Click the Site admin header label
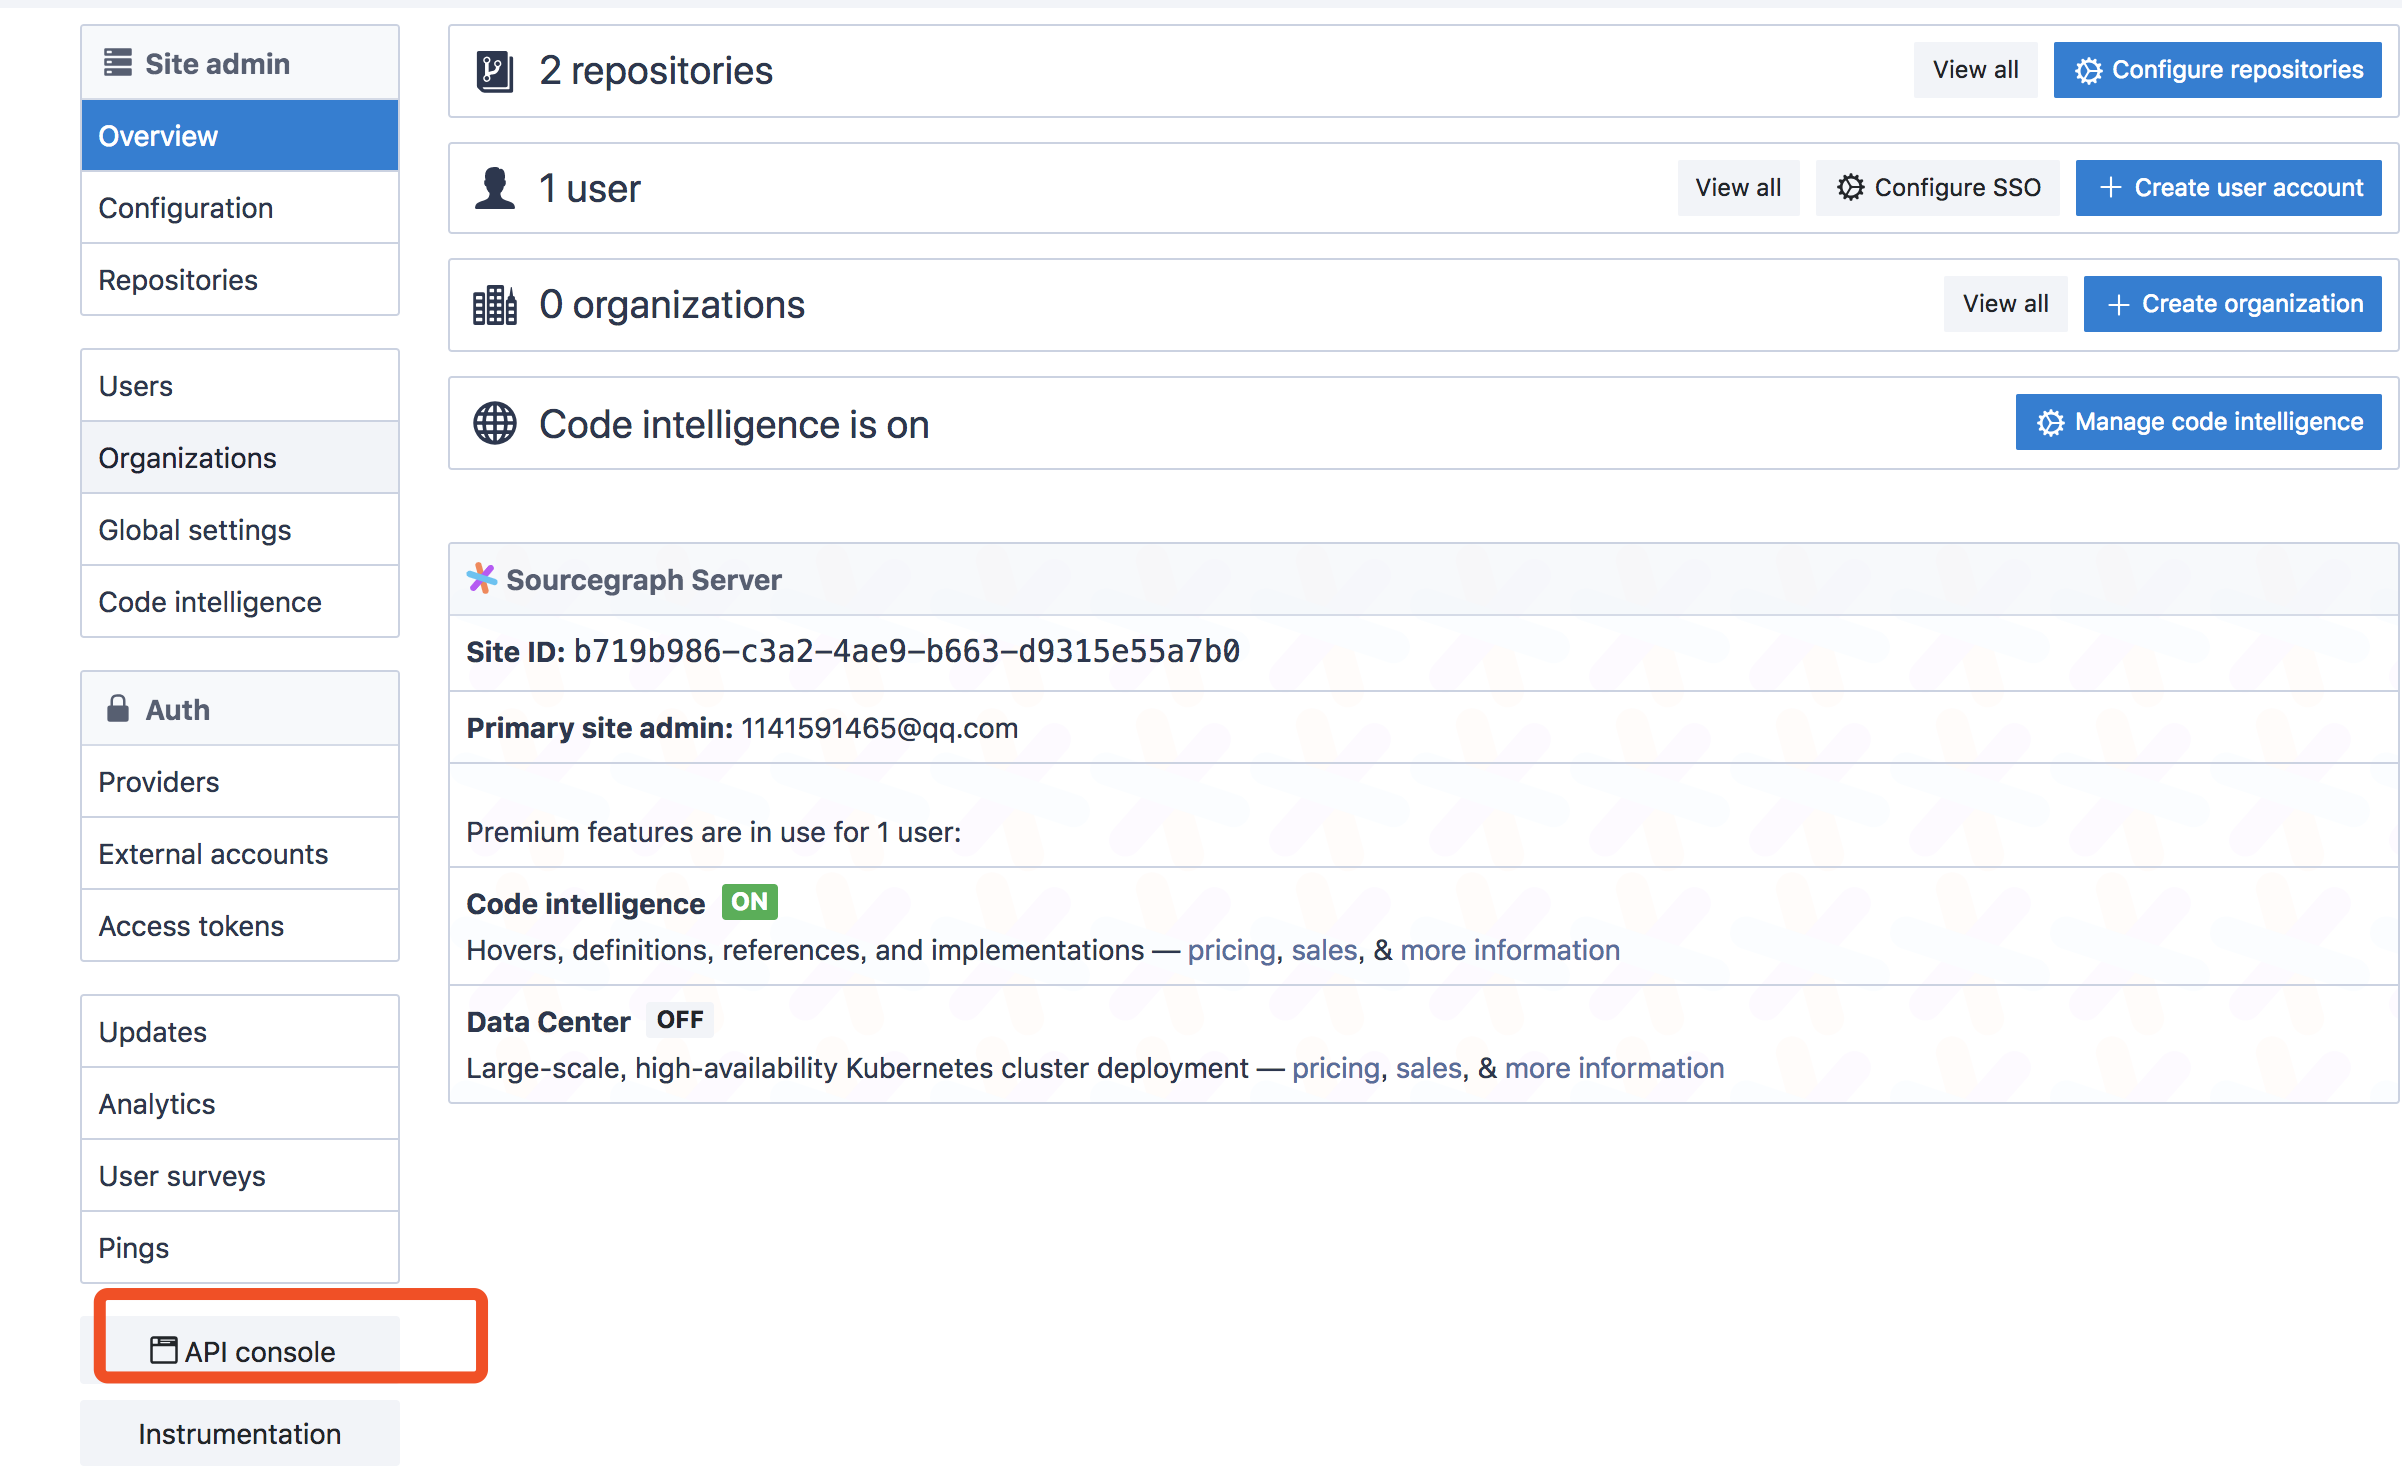The image size is (2402, 1468). pos(218,63)
